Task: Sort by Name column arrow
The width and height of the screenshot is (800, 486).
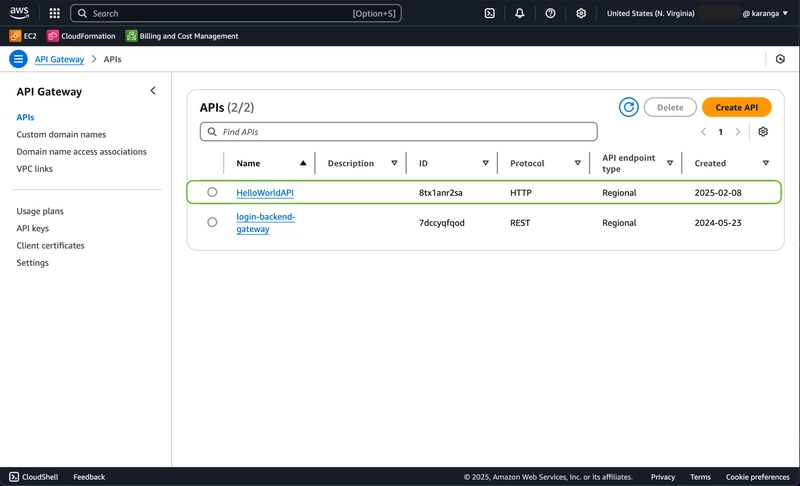Action: point(303,163)
